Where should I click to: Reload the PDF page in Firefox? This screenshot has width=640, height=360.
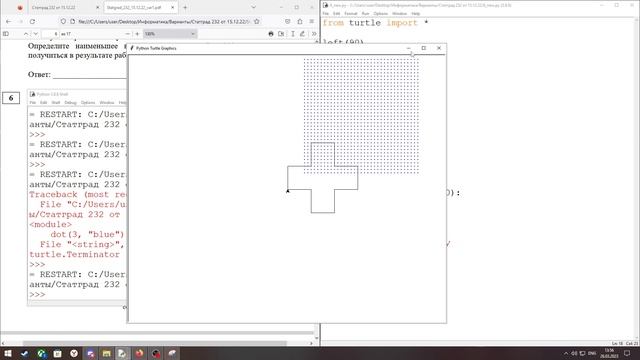(x=32, y=21)
